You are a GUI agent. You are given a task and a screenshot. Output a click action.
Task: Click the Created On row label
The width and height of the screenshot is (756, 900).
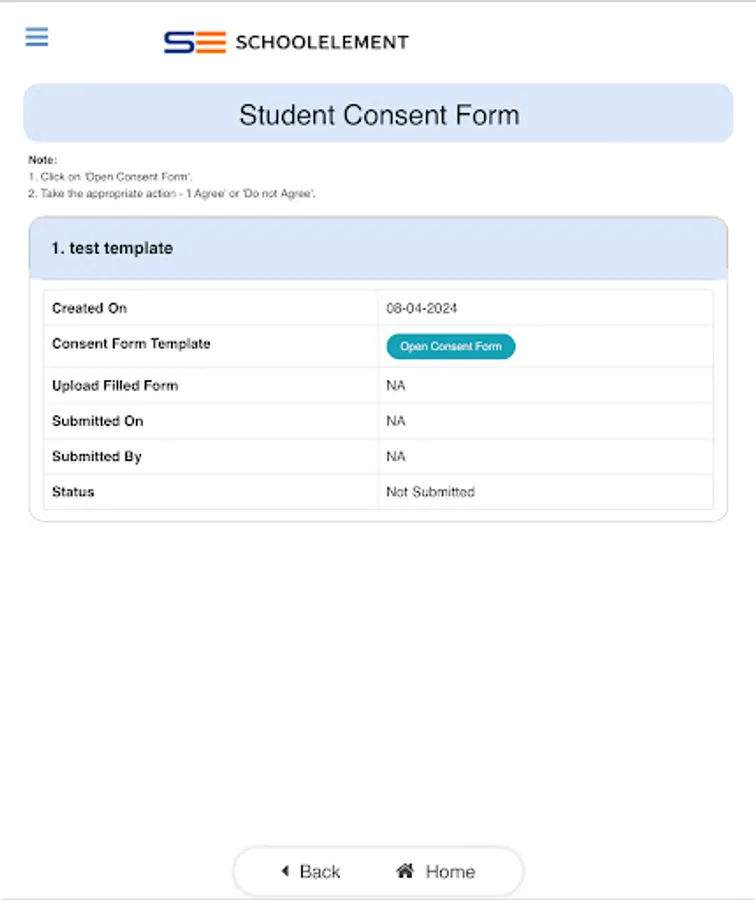89,308
